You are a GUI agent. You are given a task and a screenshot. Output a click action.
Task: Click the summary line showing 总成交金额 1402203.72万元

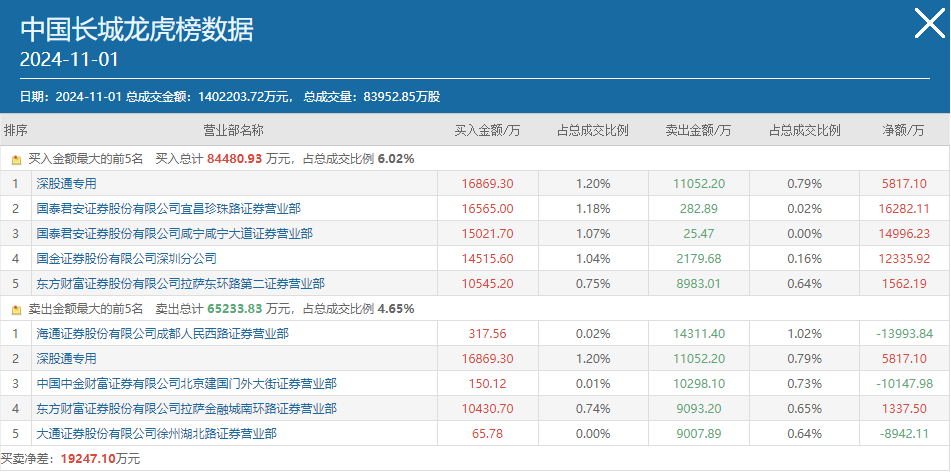[230, 97]
